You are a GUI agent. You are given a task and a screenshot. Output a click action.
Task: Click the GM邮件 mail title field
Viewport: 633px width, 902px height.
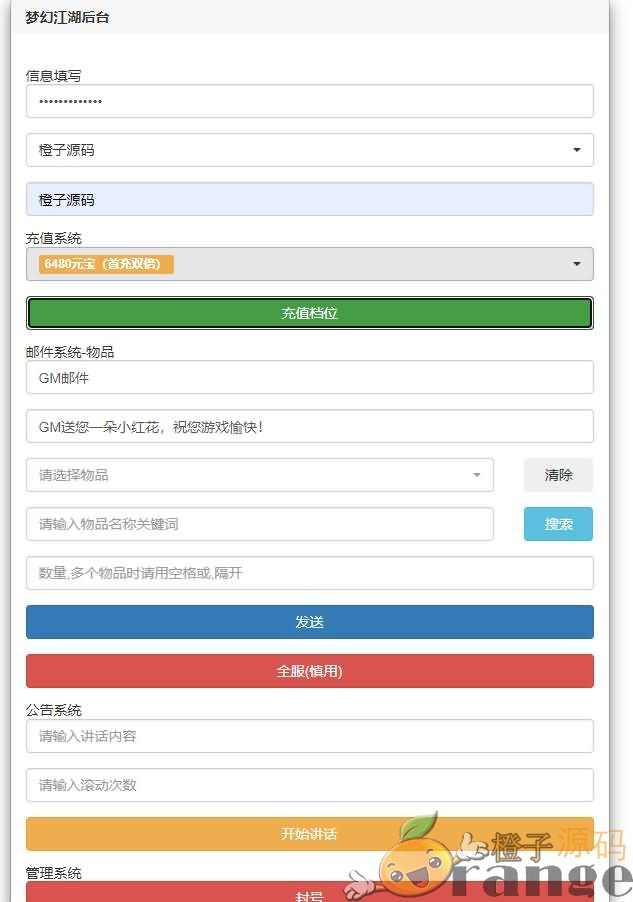[x=309, y=377]
